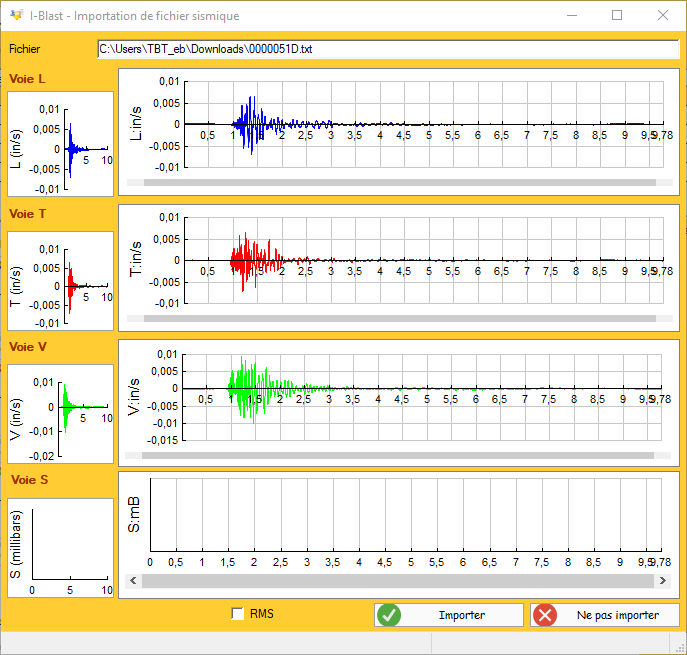
Task: Enable the RMS checkbox
Action: 237,614
